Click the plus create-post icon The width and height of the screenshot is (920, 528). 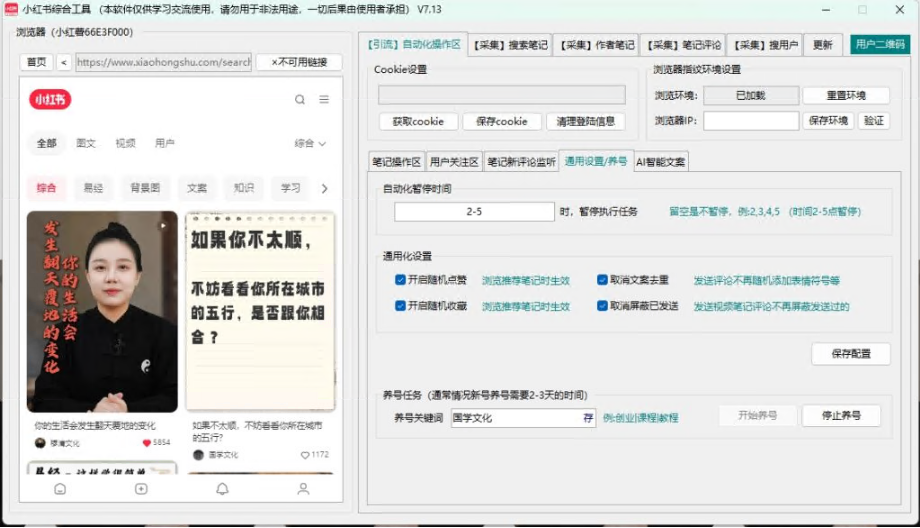click(141, 489)
